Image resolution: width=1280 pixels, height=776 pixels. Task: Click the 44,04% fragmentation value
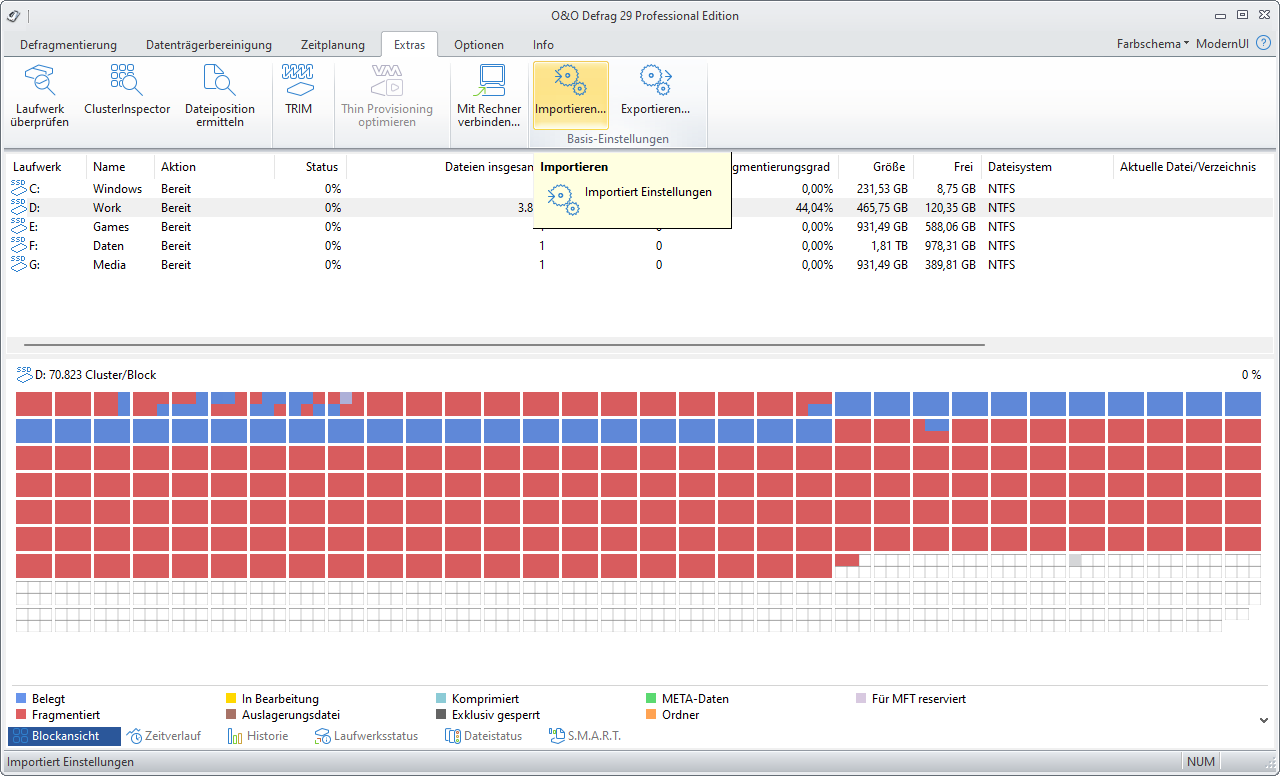click(813, 207)
